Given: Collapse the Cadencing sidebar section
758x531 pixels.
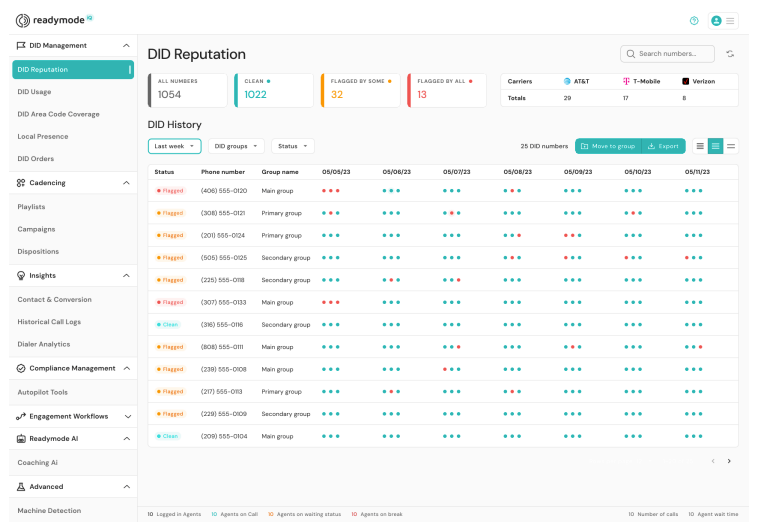Looking at the screenshot, I should (x=126, y=183).
